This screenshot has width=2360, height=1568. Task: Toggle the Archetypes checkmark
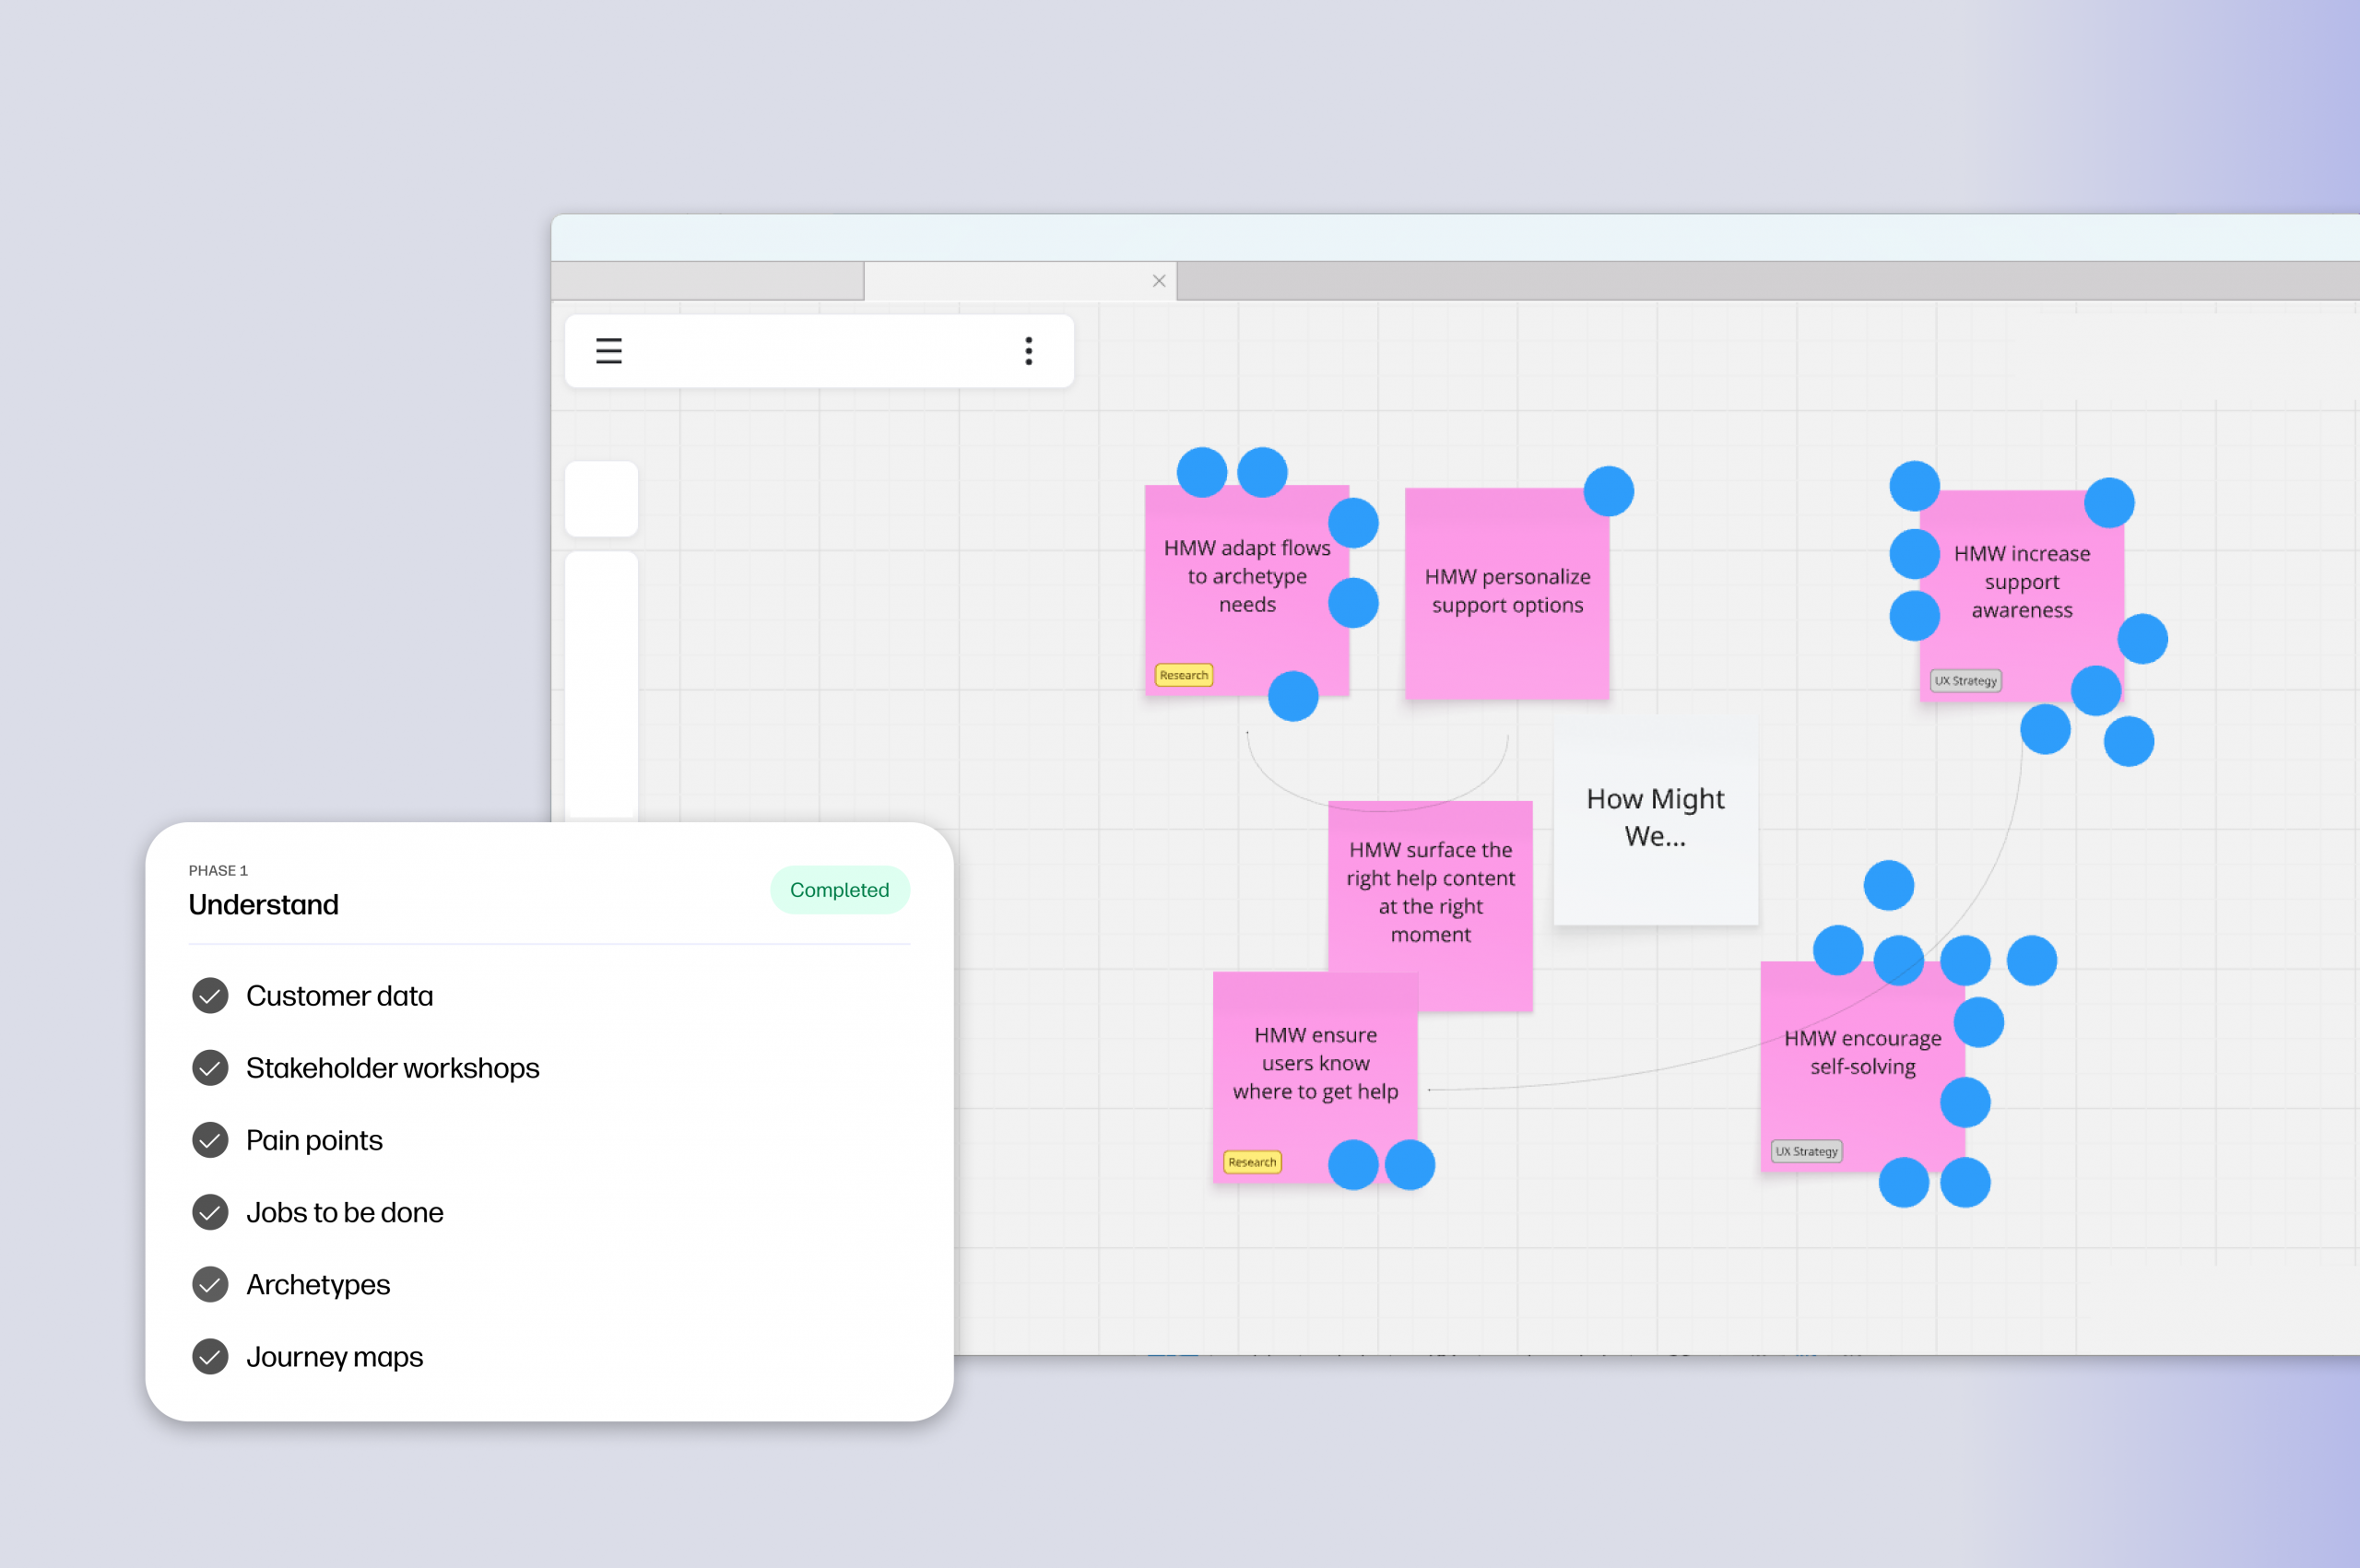(x=210, y=1284)
